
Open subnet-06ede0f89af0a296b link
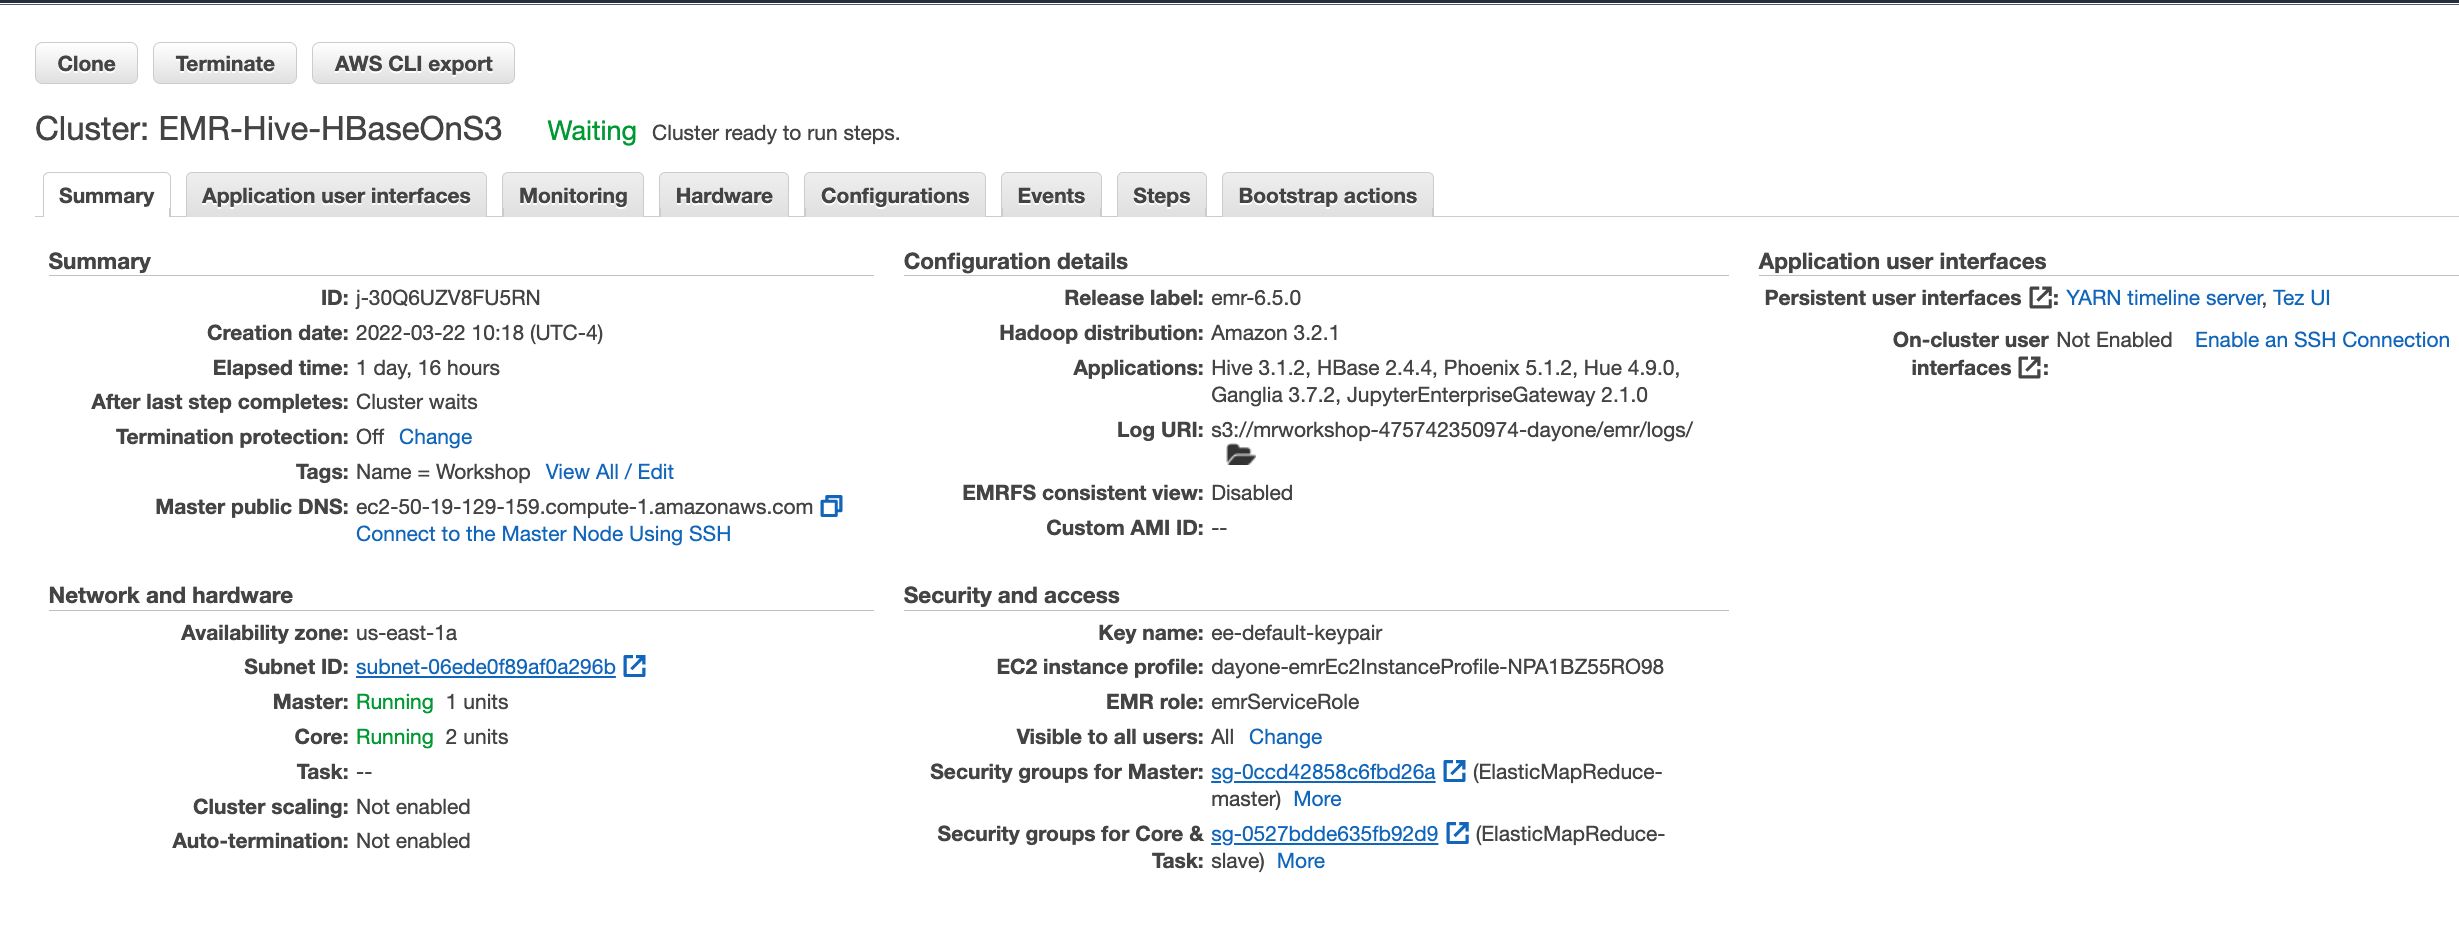click(x=486, y=667)
